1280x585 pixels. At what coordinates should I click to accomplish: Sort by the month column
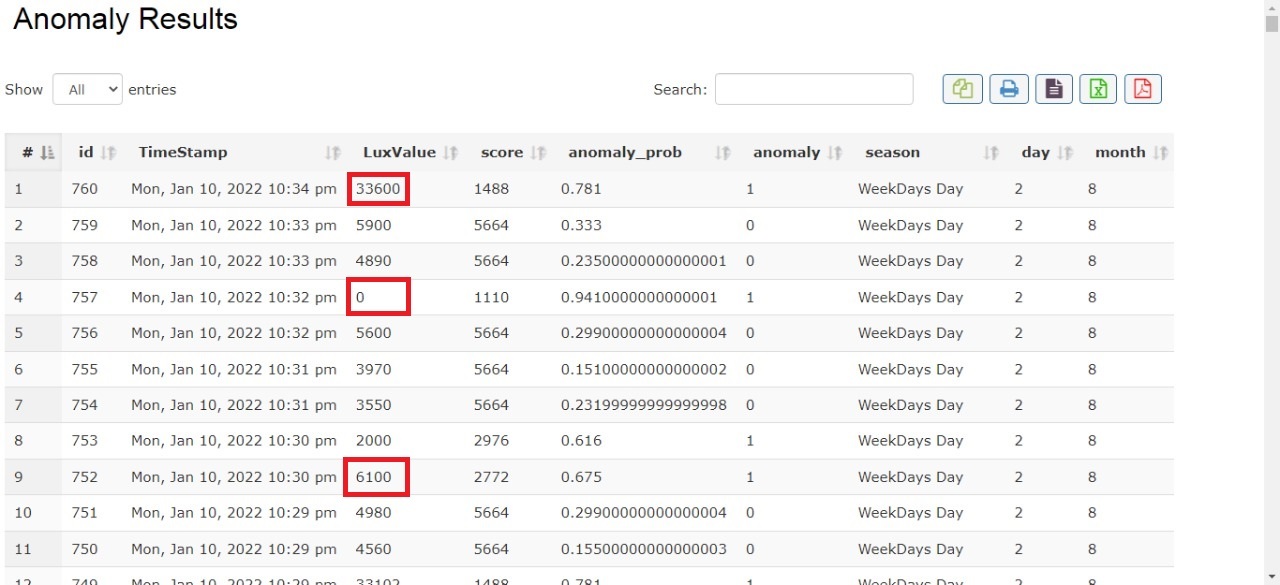1130,153
